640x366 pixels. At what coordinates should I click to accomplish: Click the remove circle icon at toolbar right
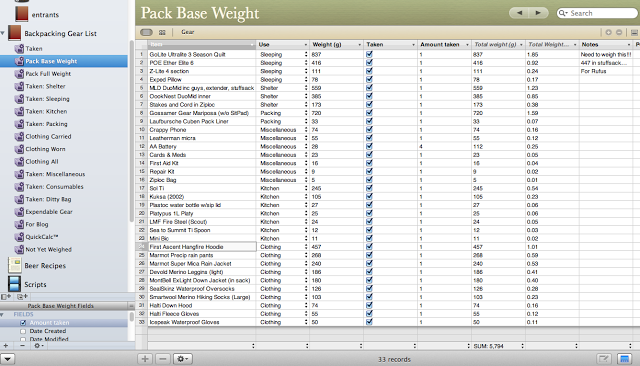click(619, 32)
